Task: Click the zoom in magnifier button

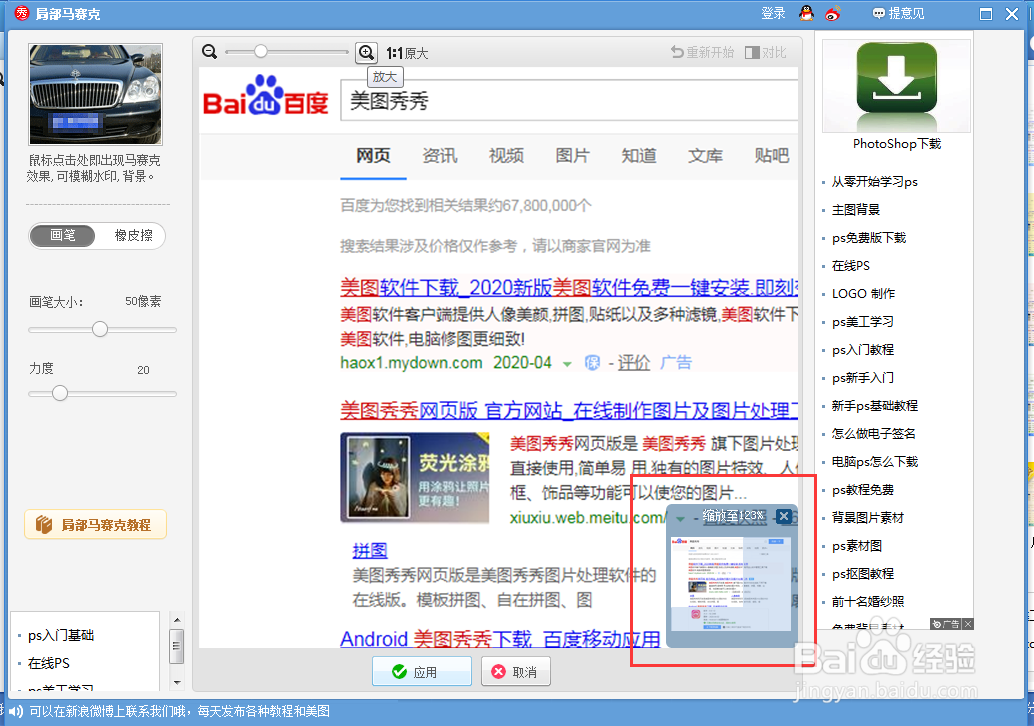Action: point(367,52)
